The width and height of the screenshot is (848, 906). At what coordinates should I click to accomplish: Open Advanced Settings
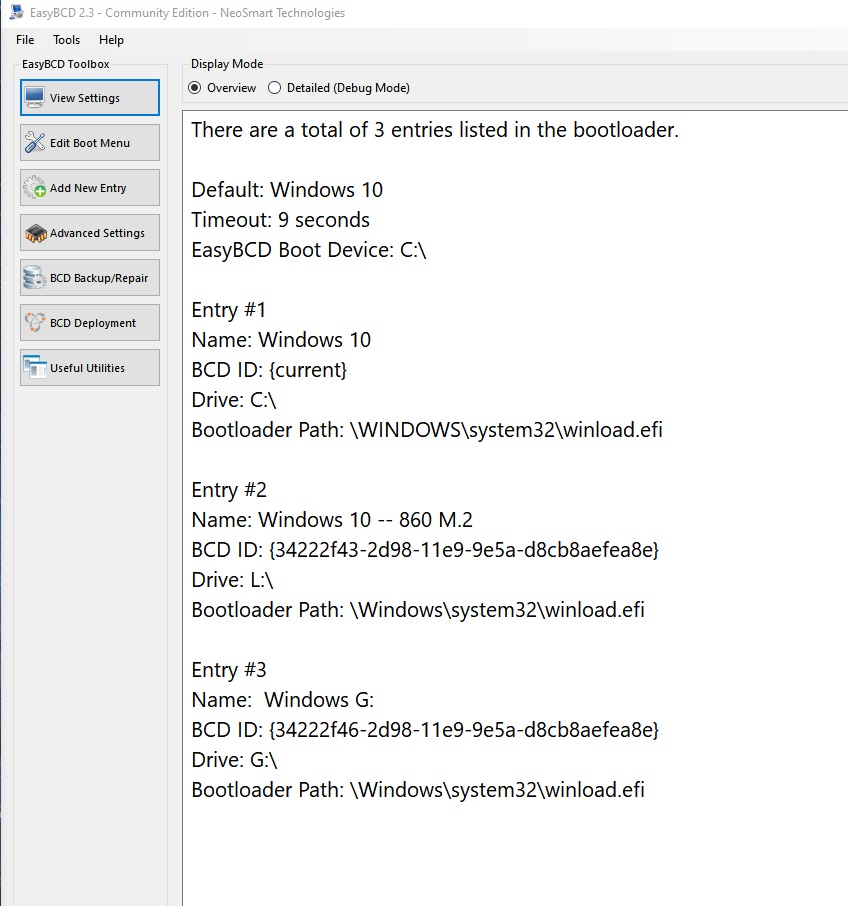[x=90, y=233]
